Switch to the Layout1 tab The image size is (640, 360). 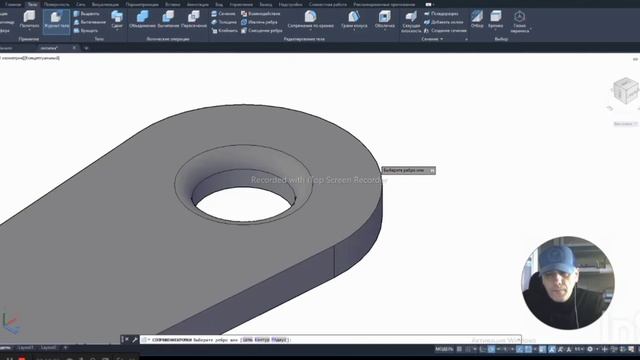point(26,348)
